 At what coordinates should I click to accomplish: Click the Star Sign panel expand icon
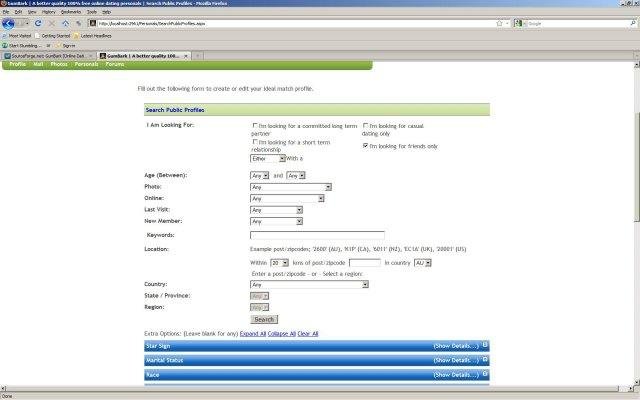[x=485, y=345]
